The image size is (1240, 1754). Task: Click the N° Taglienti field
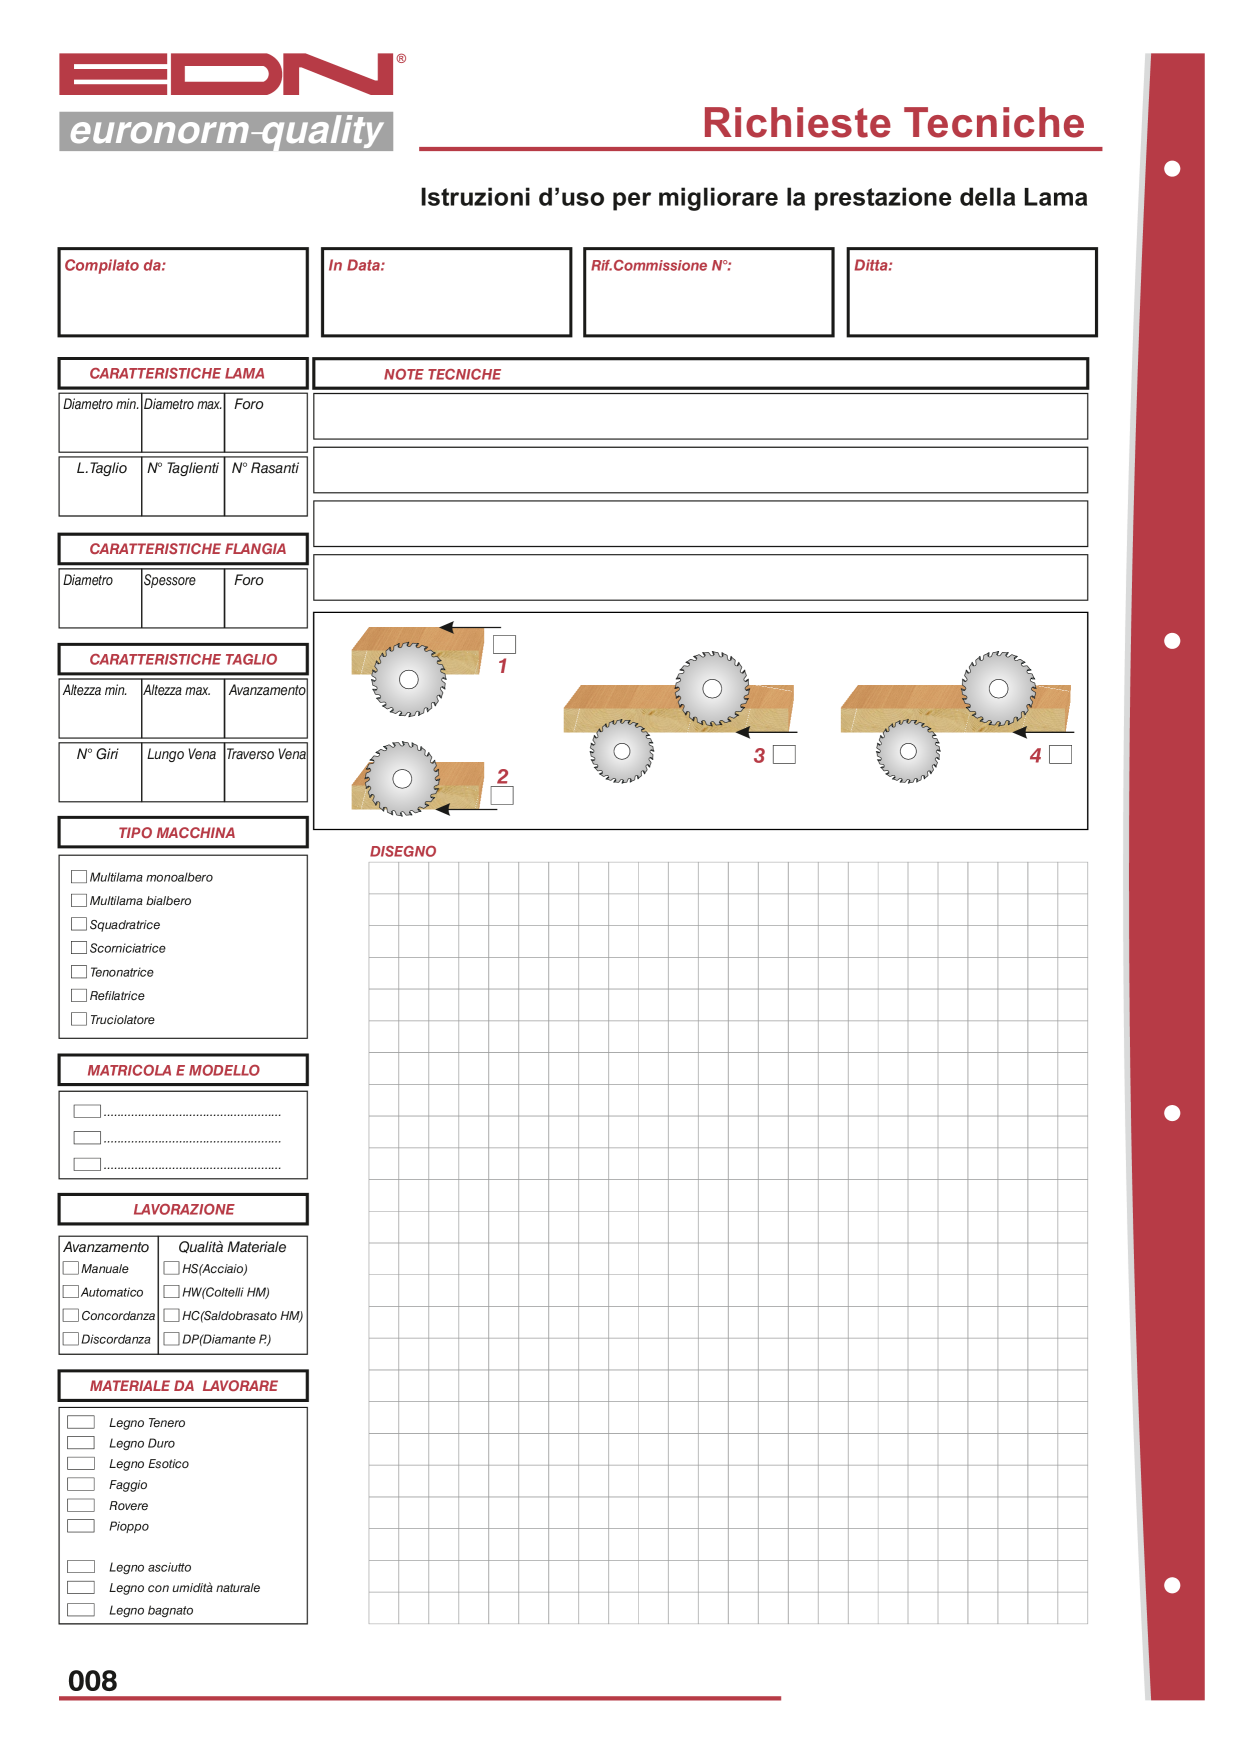click(x=183, y=487)
